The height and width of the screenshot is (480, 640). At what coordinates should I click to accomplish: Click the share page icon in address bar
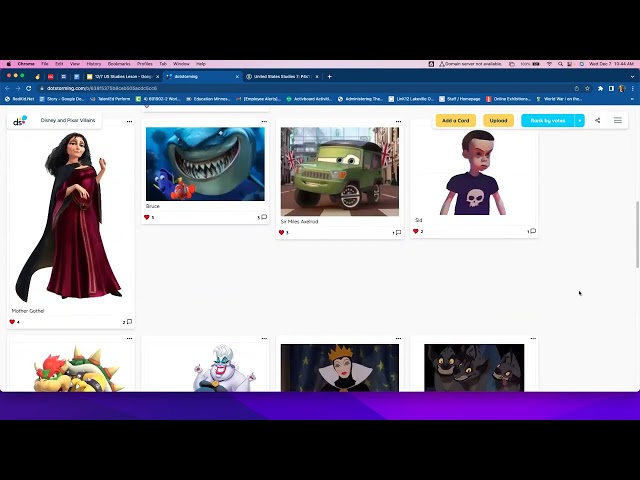577,88
